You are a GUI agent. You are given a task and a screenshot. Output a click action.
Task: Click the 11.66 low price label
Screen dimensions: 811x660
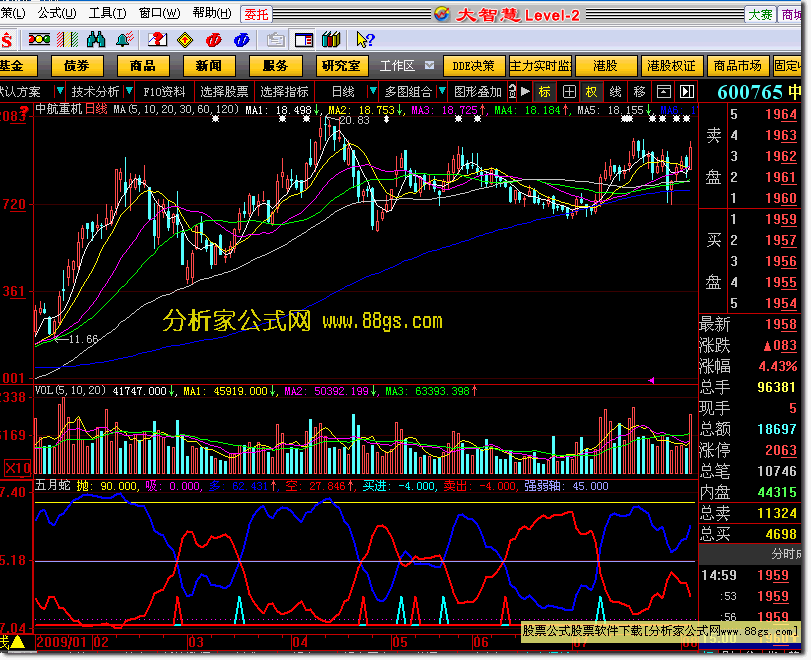(x=83, y=339)
